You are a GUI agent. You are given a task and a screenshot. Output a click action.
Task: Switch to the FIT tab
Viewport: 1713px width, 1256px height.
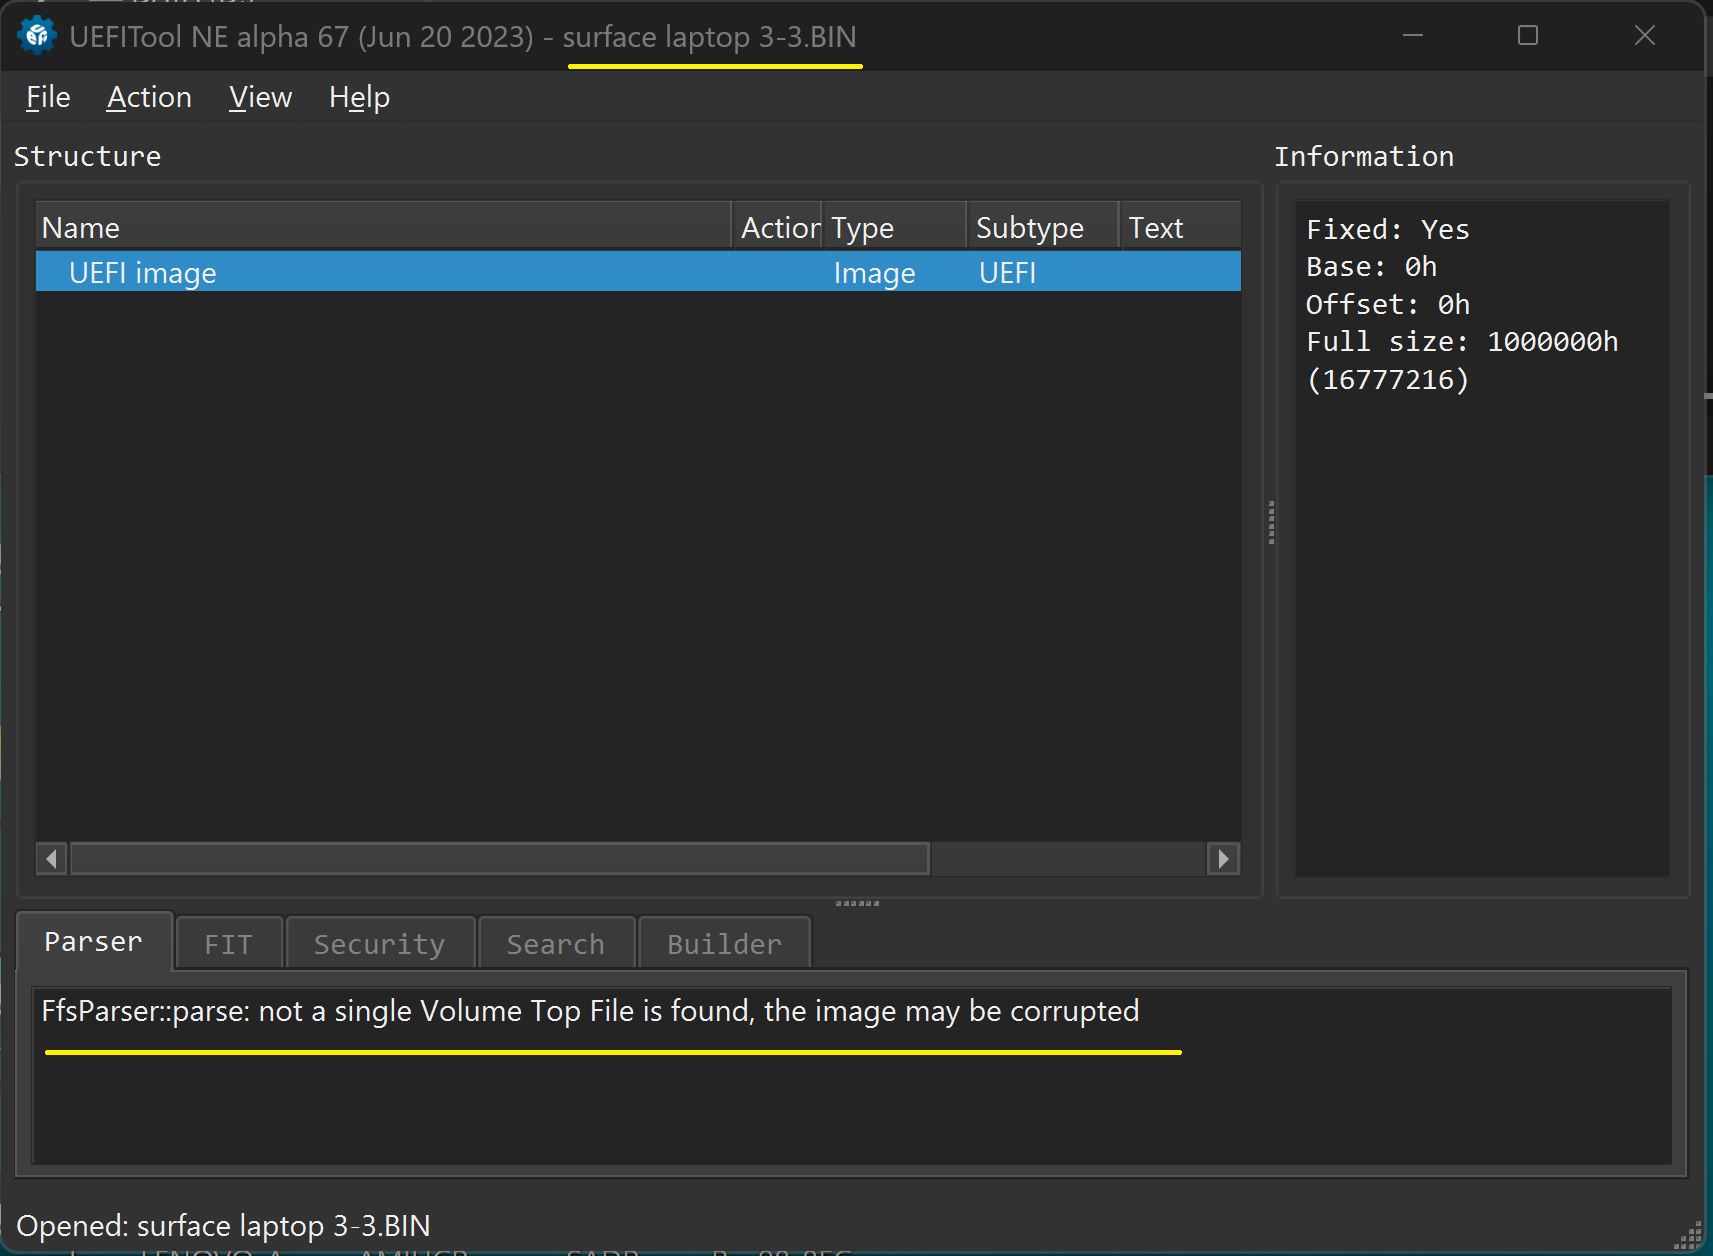click(228, 944)
